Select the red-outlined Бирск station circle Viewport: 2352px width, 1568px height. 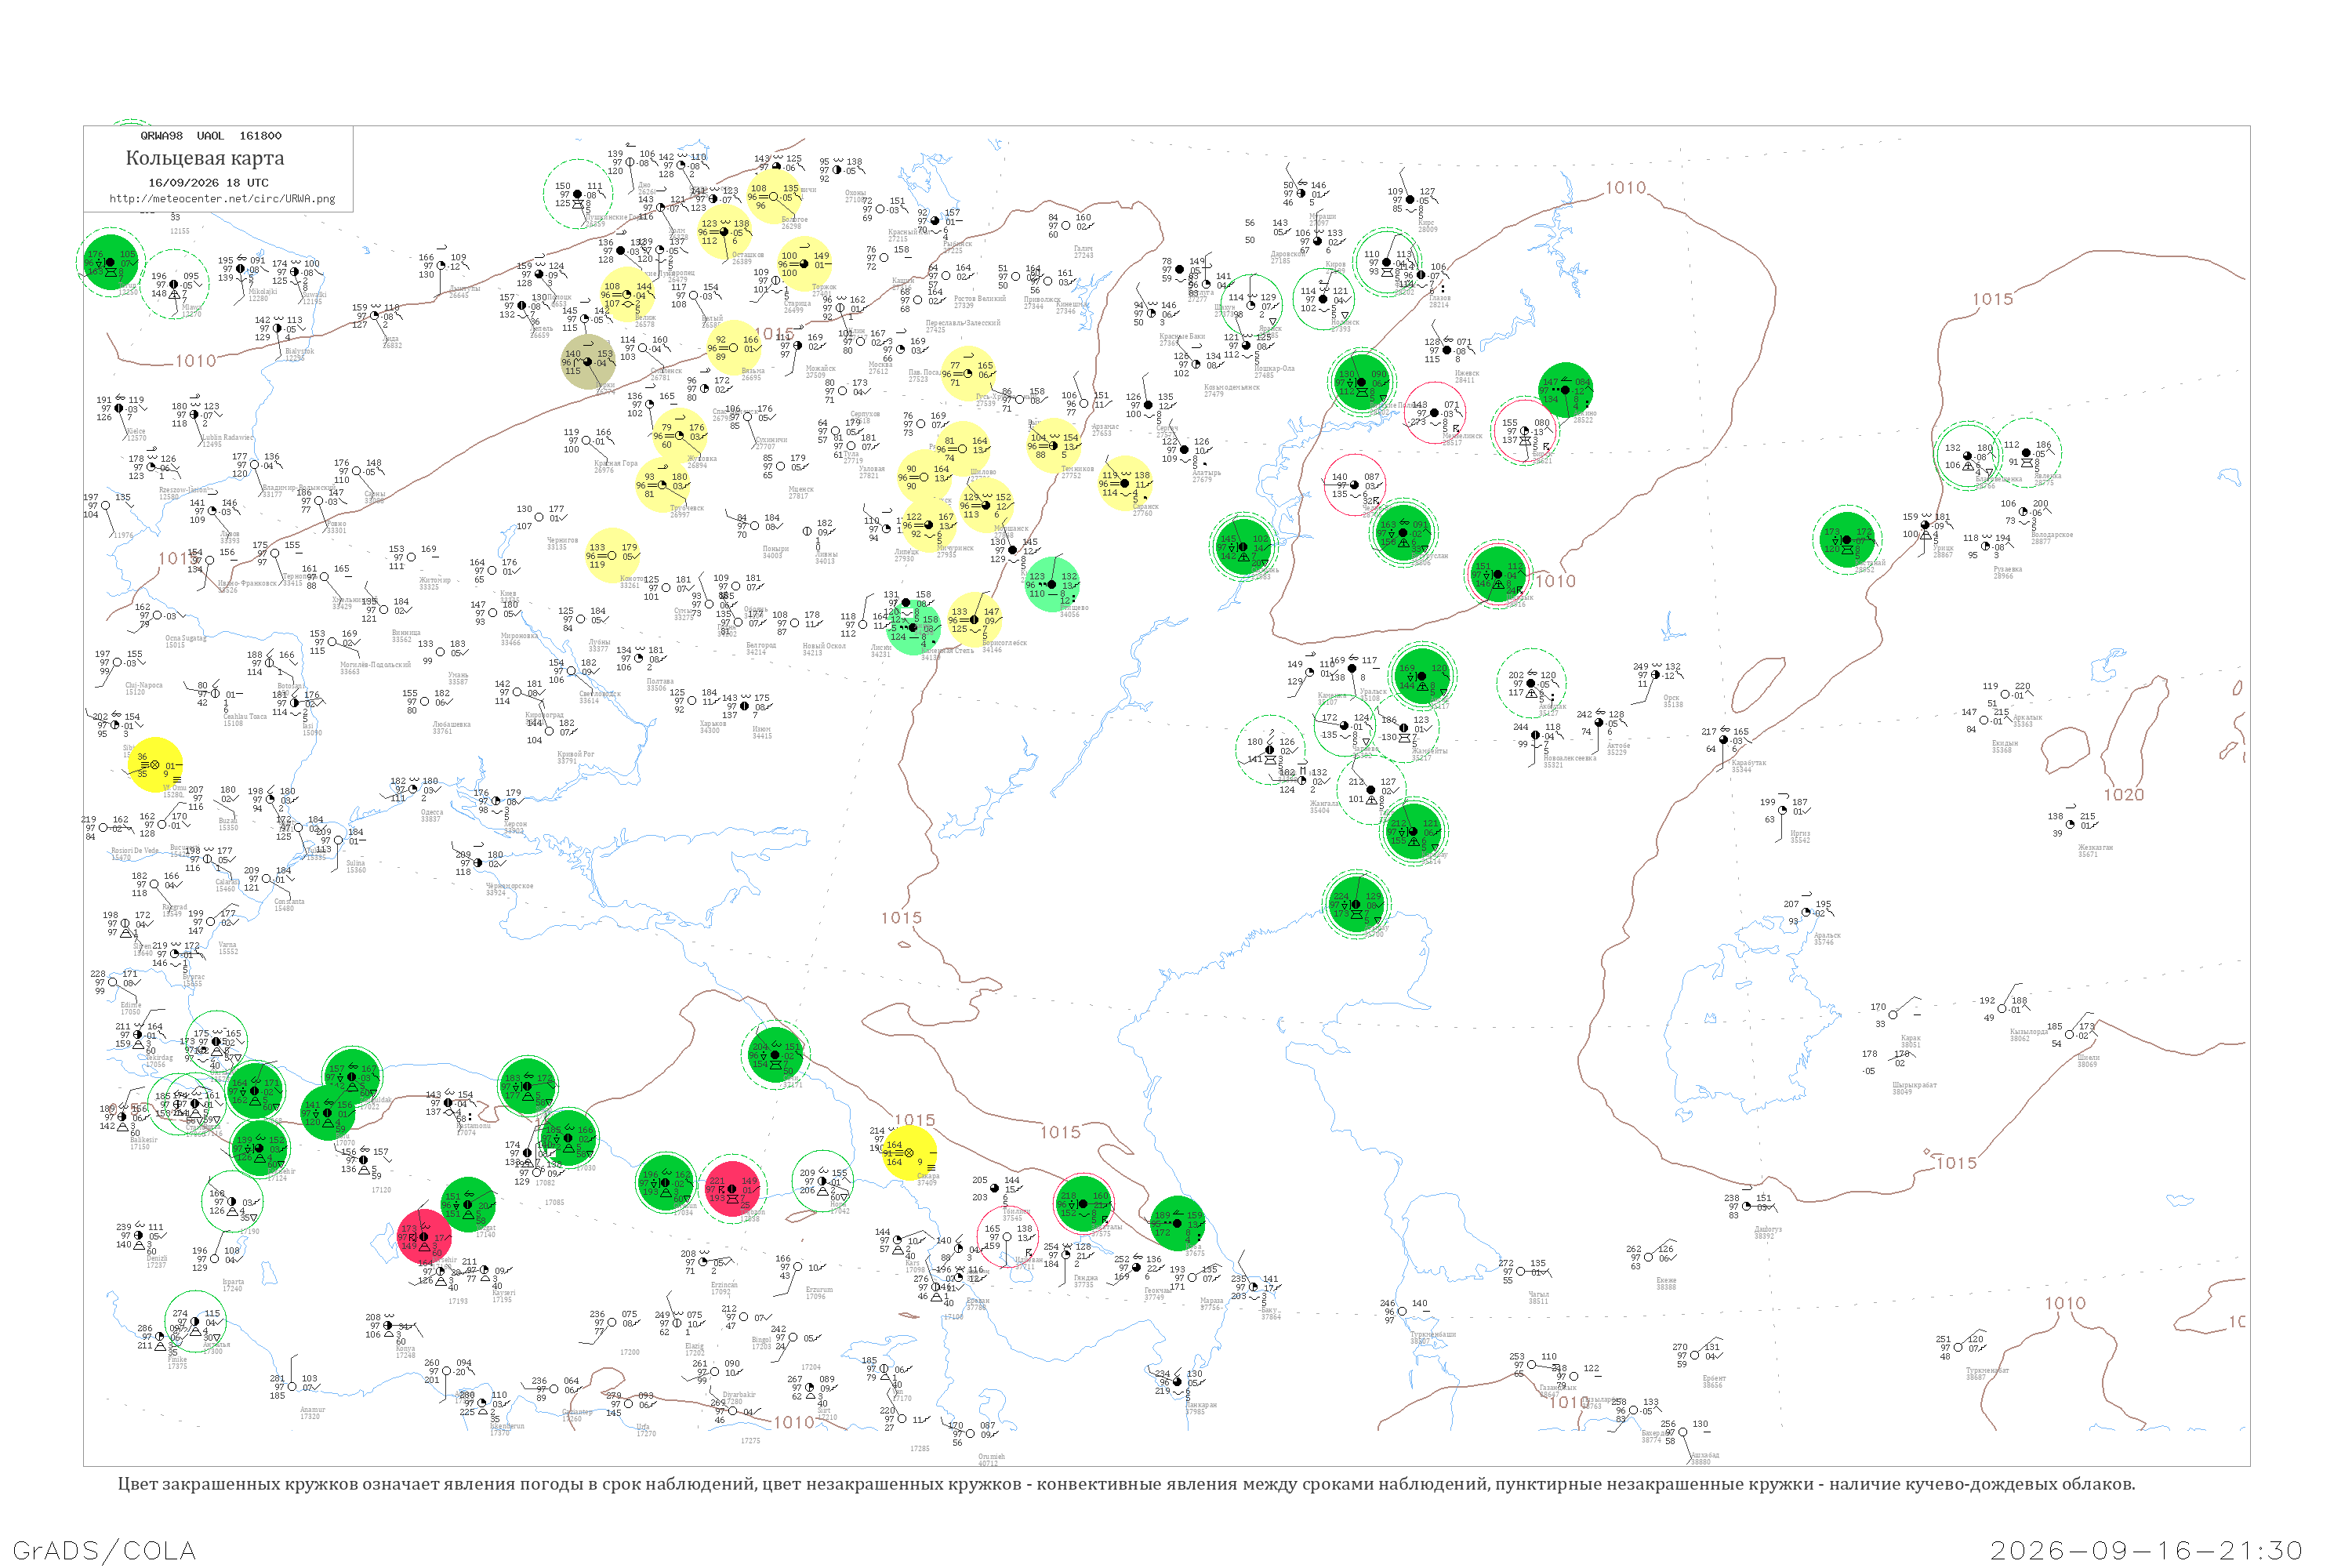[x=1523, y=431]
